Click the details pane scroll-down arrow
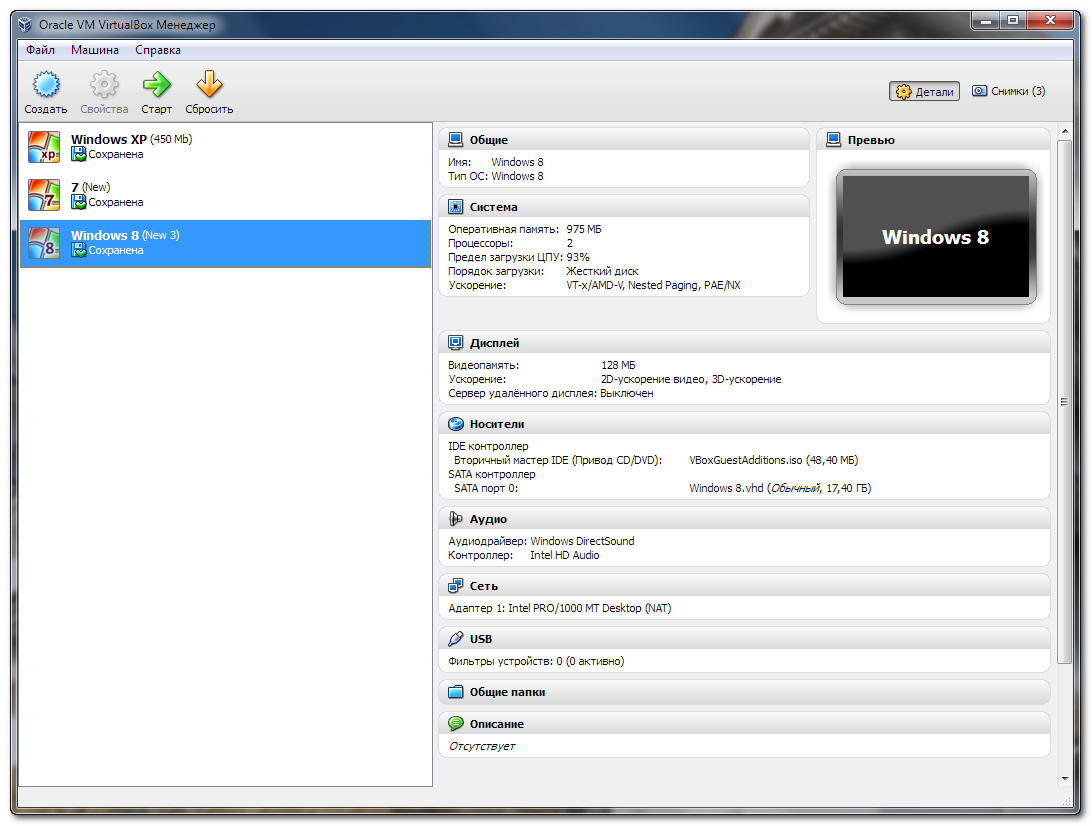This screenshot has height=826, width=1092. coord(1064,779)
